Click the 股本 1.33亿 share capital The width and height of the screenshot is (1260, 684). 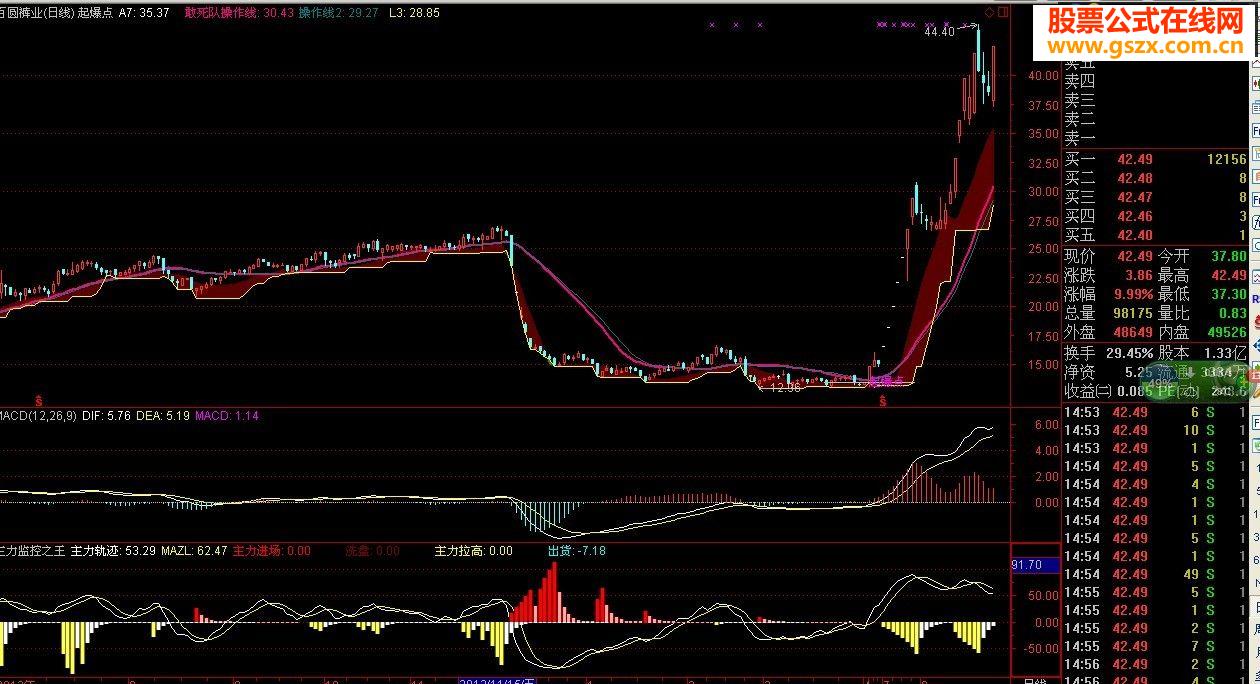pos(1203,353)
